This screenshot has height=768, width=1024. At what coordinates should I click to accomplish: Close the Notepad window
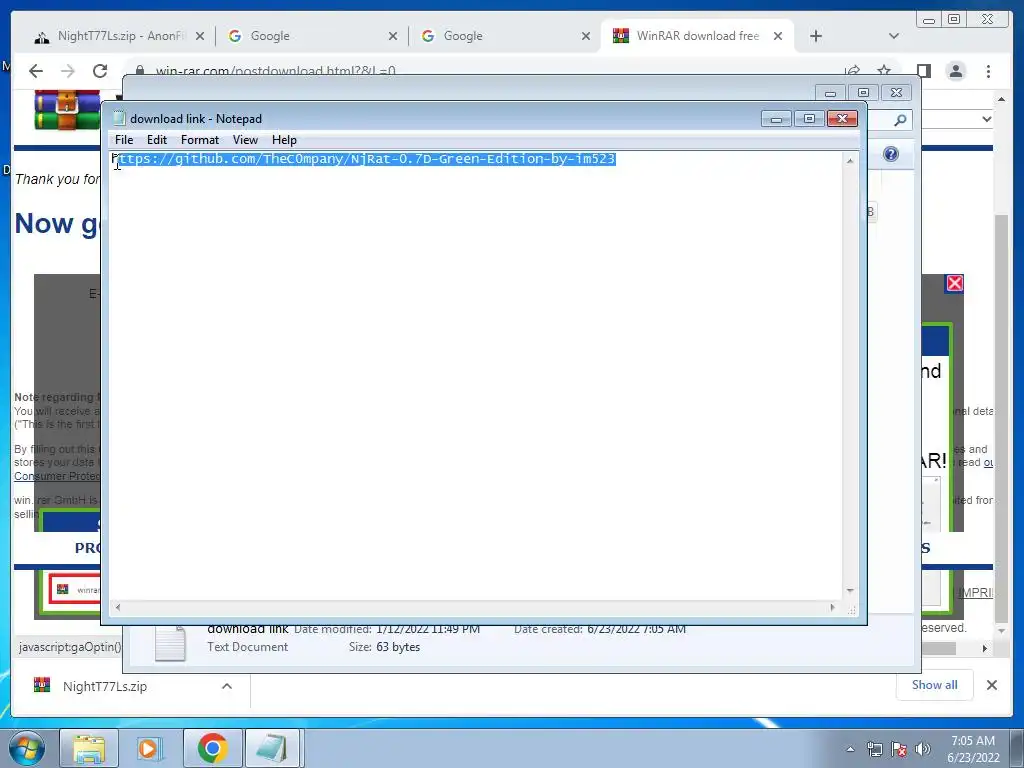(x=842, y=119)
